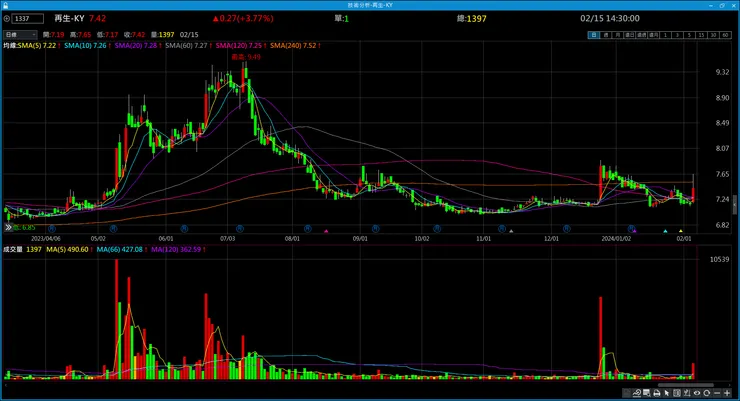Click the SMA(5) 7.22 moving average label

pos(39,46)
